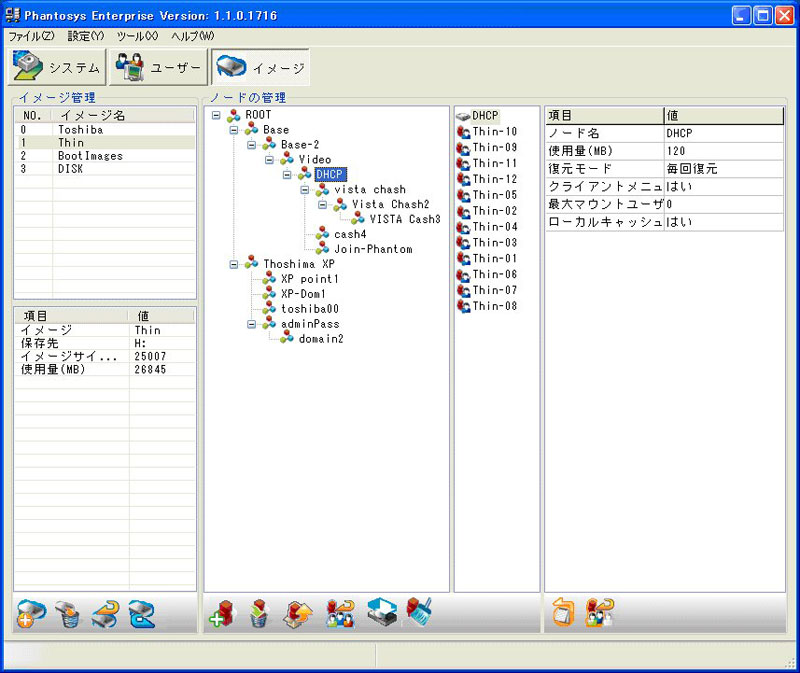Image resolution: width=800 pixels, height=673 pixels.
Task: Collapse the Base-2 tree node
Action: 252,145
